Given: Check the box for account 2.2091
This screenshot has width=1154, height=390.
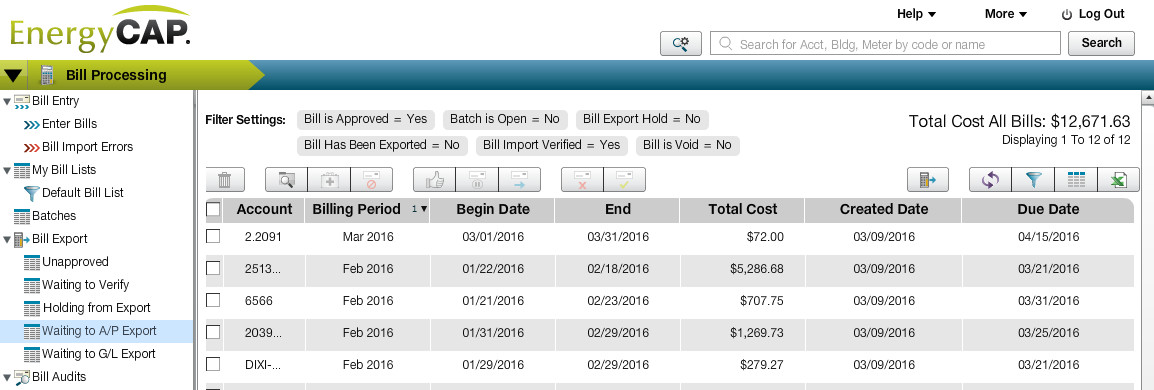Looking at the screenshot, I should (x=213, y=236).
